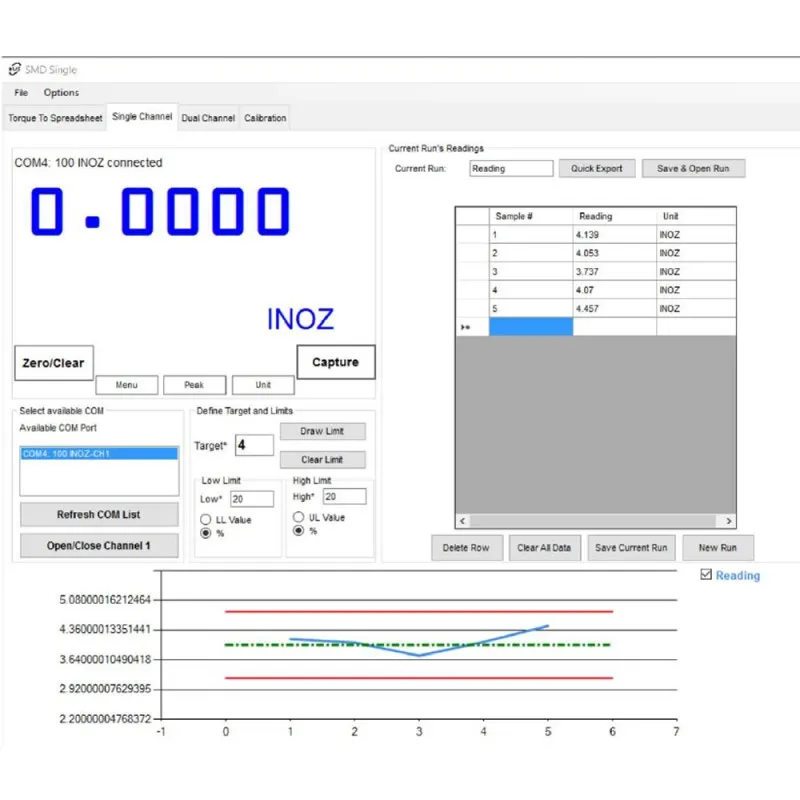Click the Capture button
The height and width of the screenshot is (800, 800).
[x=335, y=361]
